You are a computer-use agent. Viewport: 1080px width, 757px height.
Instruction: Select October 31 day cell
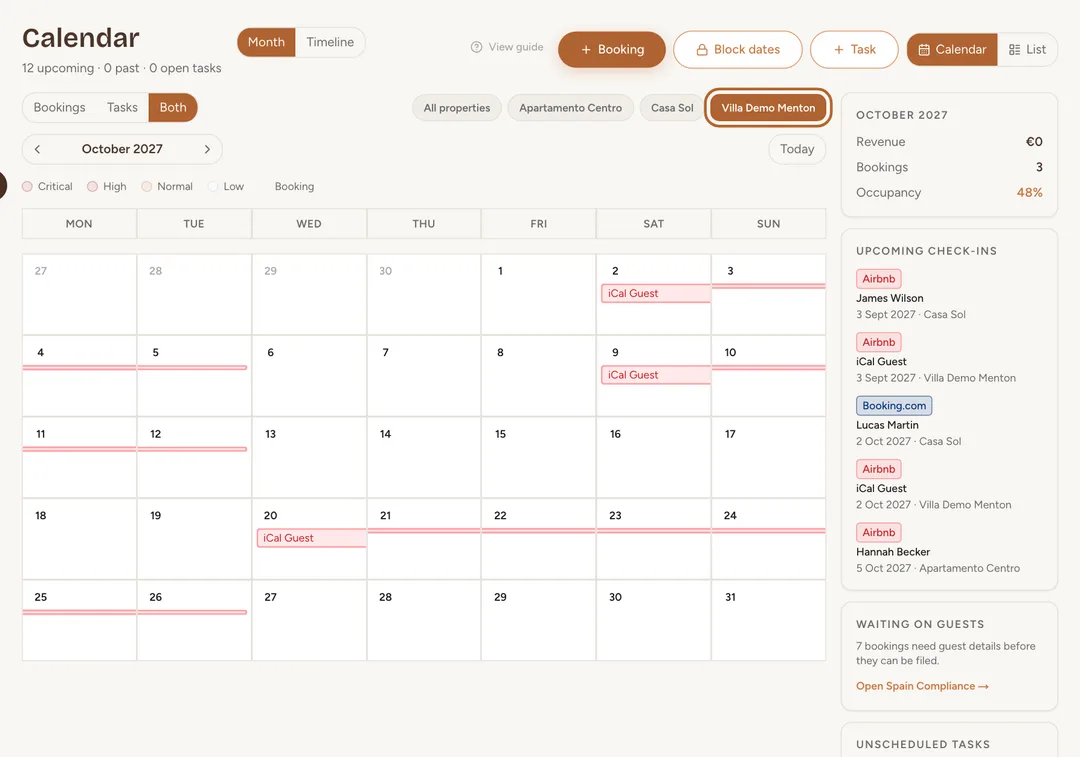[x=769, y=621]
